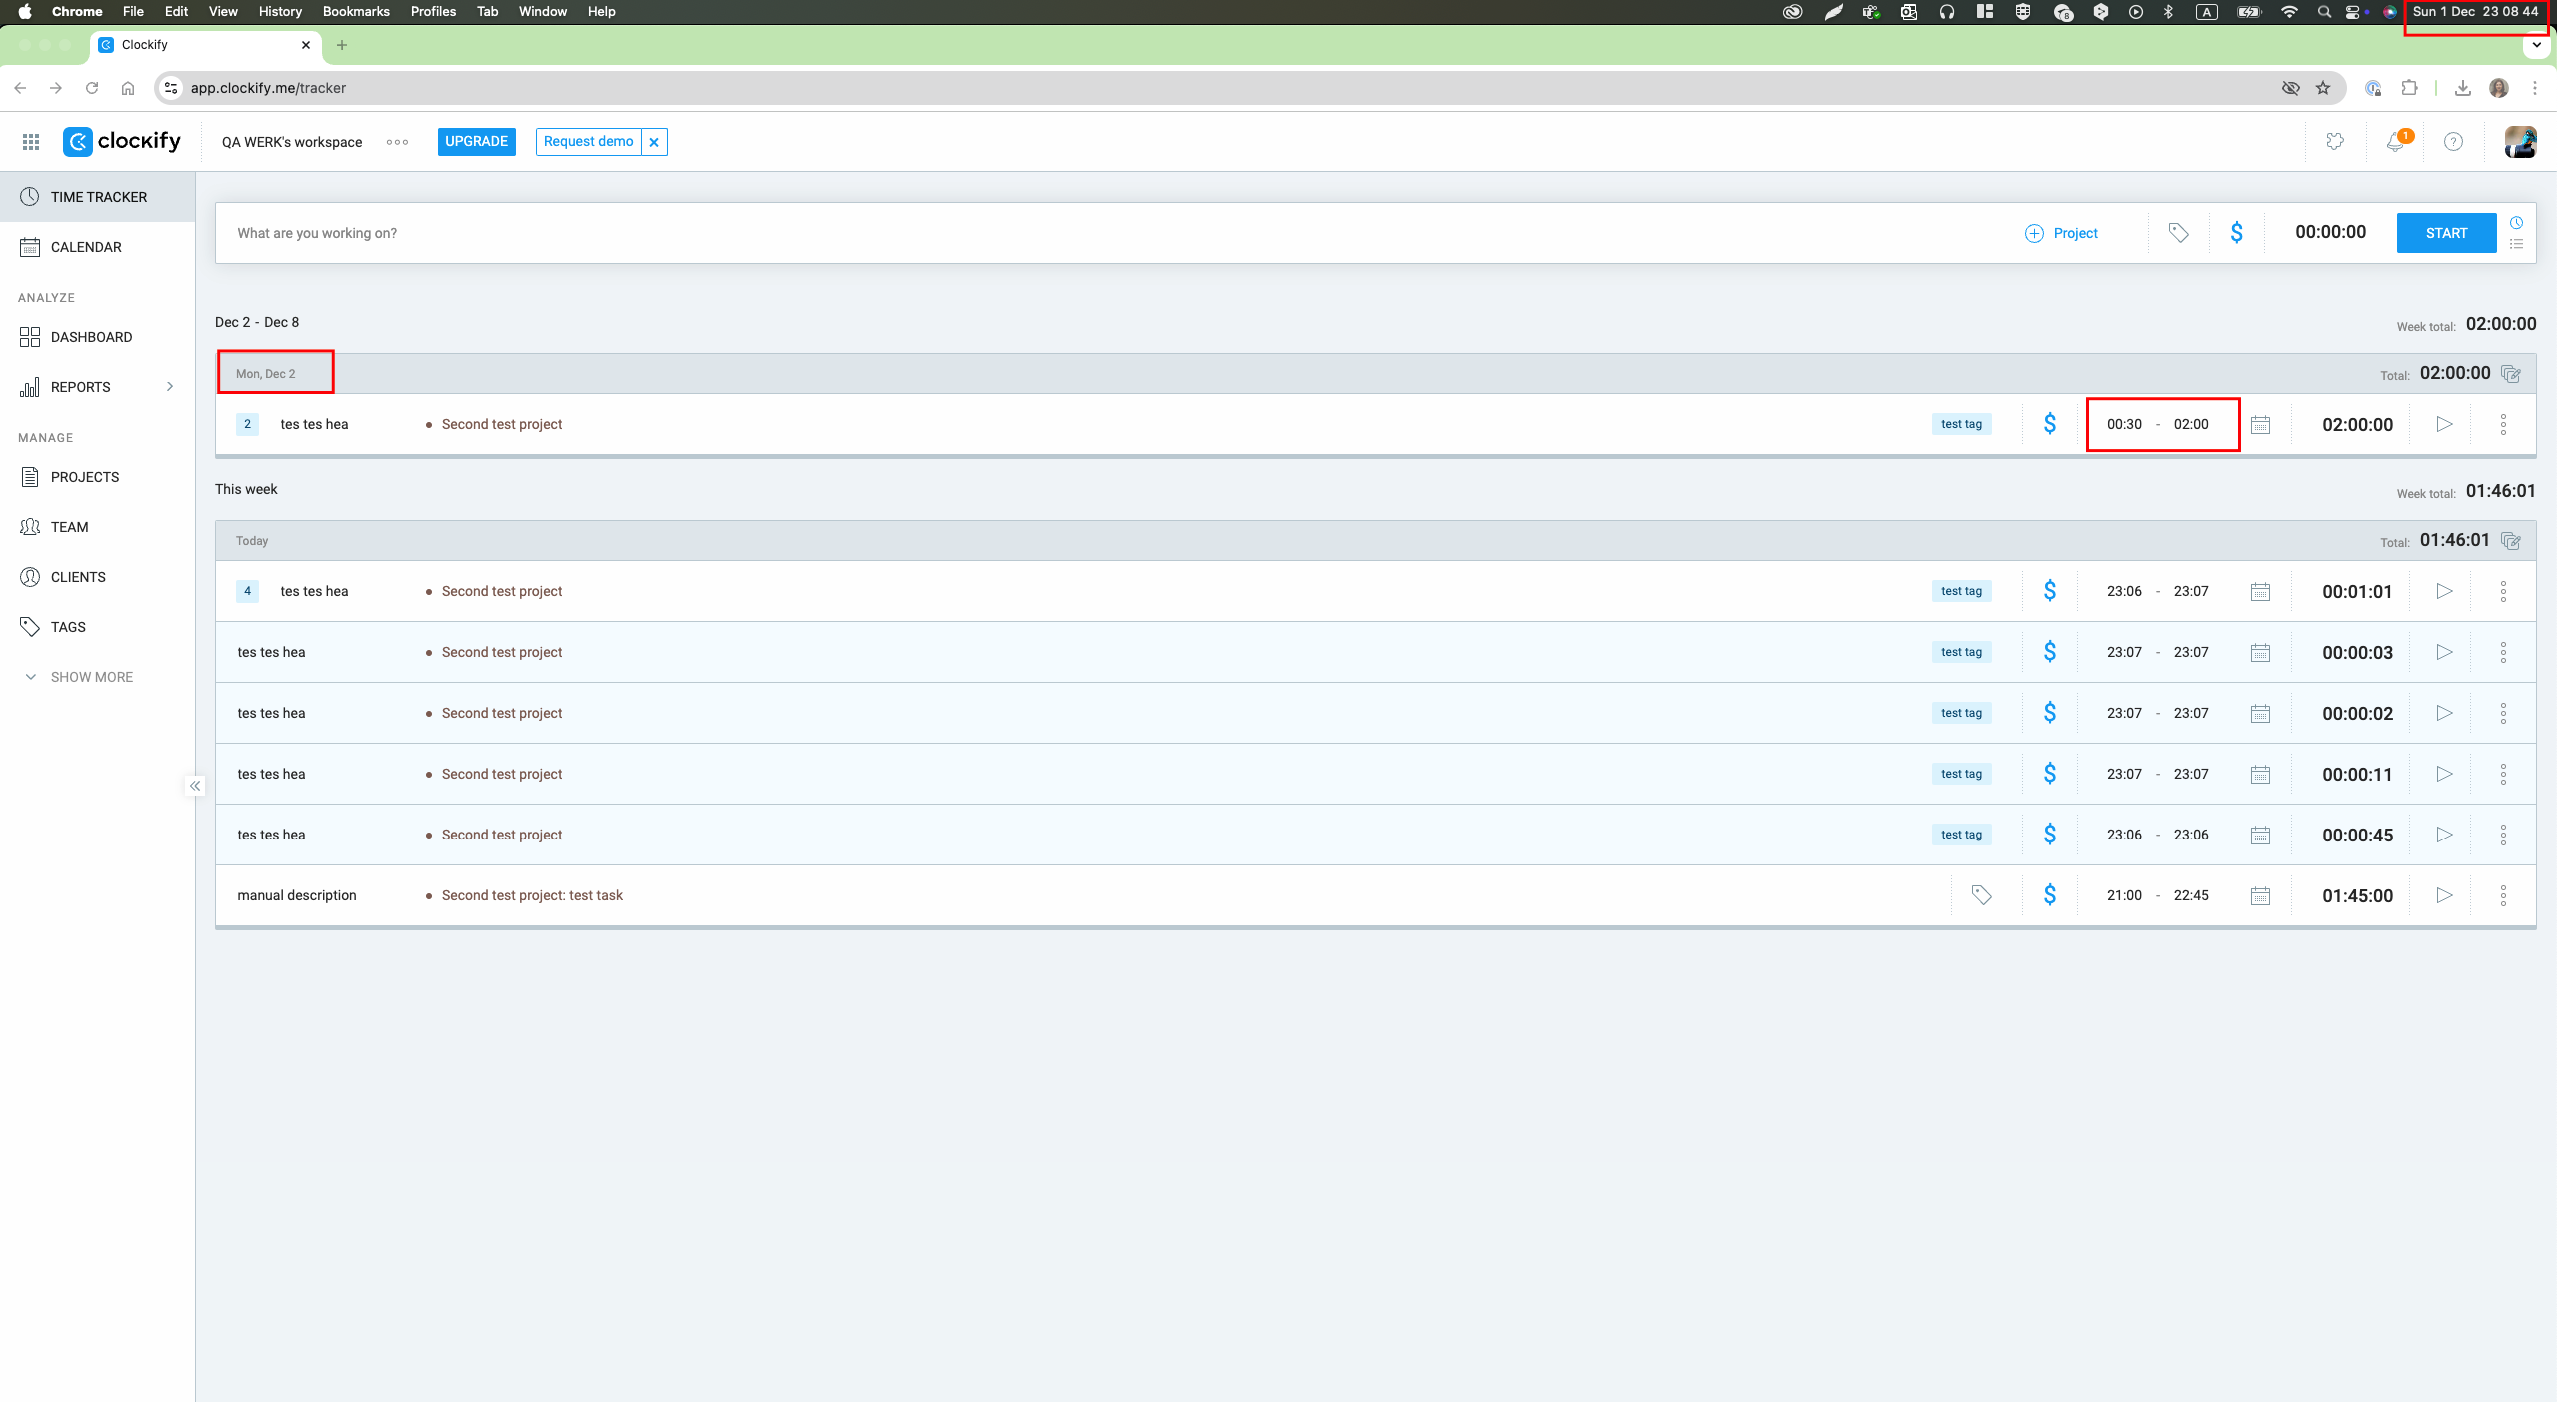Continue timer for 00:01:01 entry
Image resolution: width=2557 pixels, height=1402 pixels.
click(2444, 591)
